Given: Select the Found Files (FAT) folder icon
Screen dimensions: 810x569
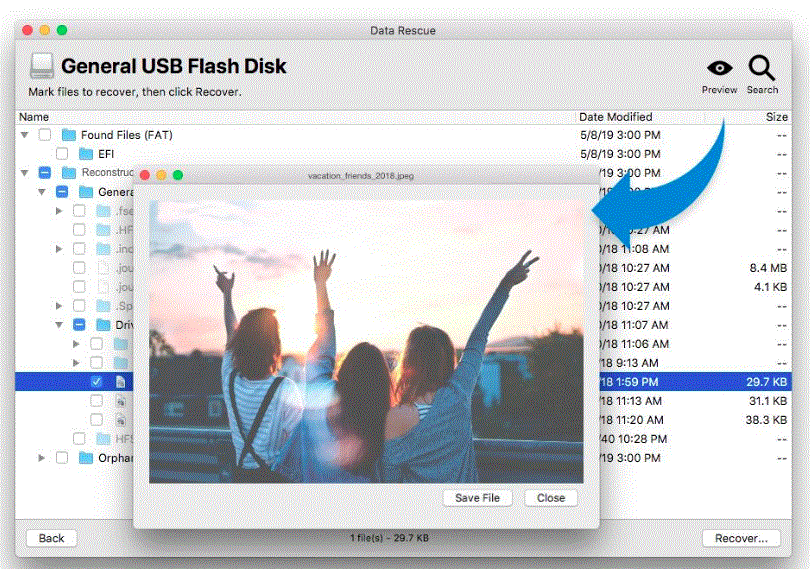Looking at the screenshot, I should tap(69, 135).
